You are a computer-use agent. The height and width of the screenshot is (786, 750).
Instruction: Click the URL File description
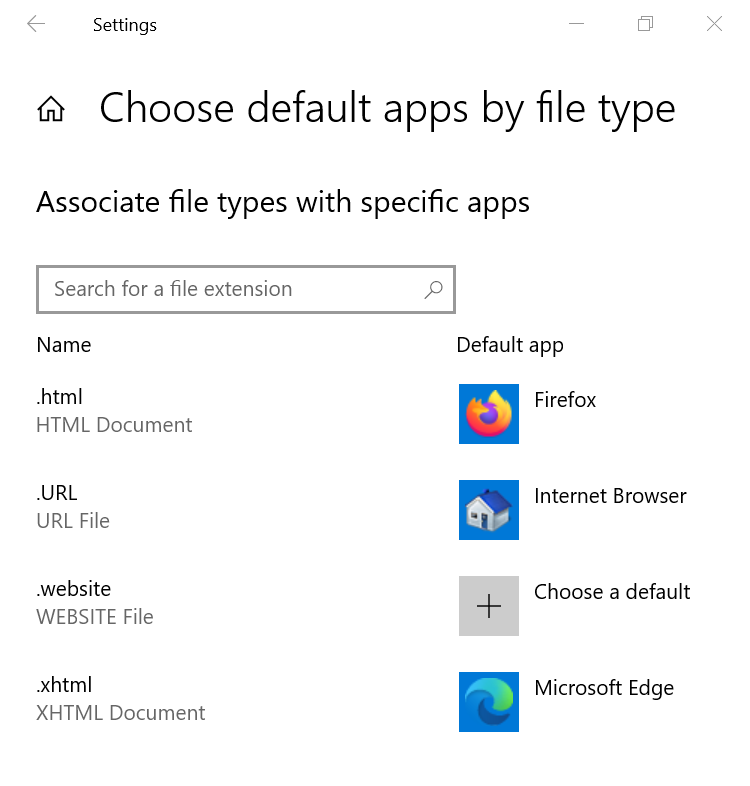[73, 521]
